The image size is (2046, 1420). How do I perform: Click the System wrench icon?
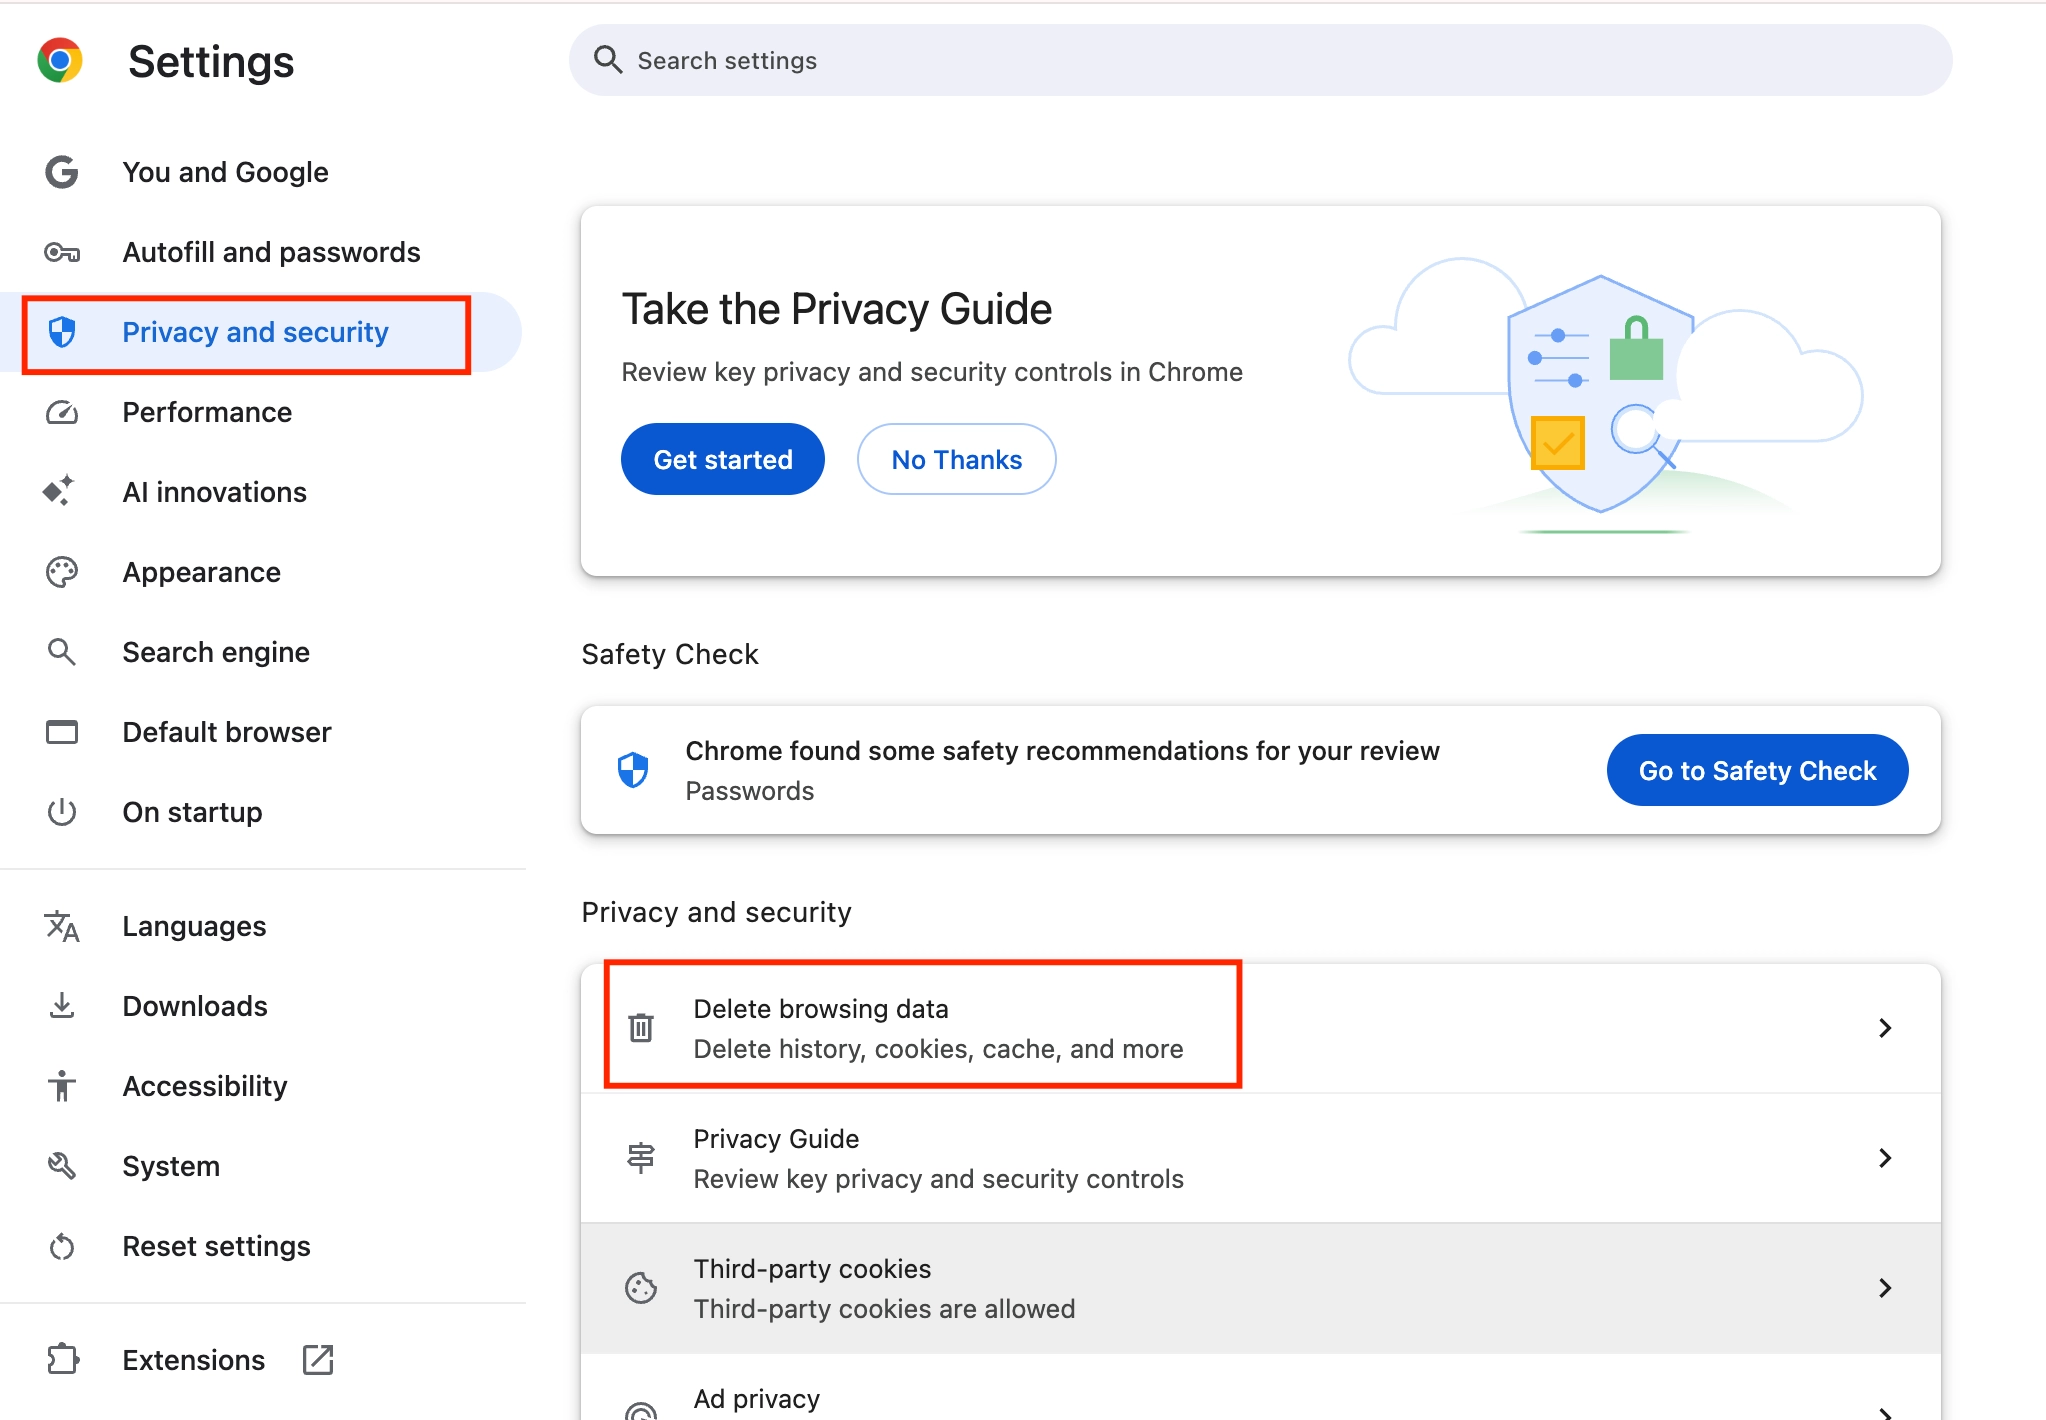[61, 1165]
